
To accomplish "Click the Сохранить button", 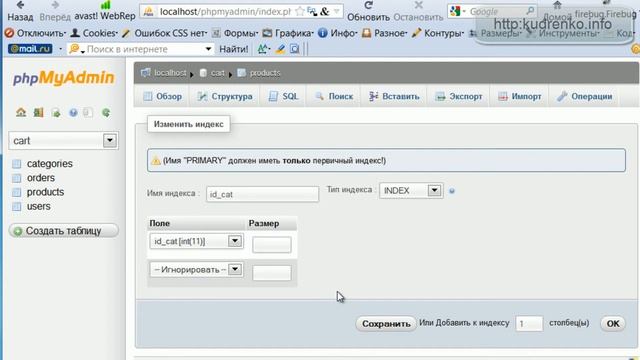I will (x=386, y=324).
